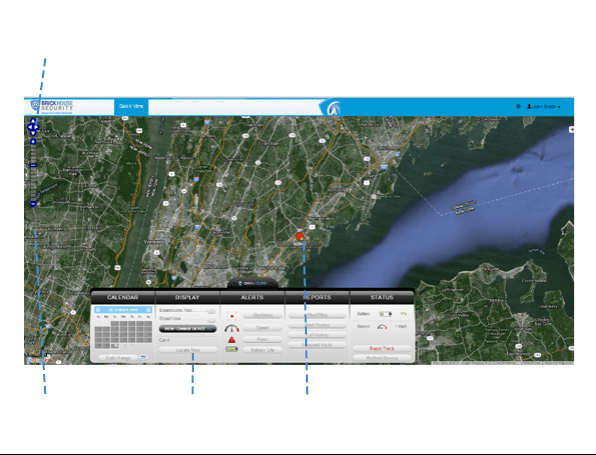Click the battery level indicator in Status
The width and height of the screenshot is (596, 455).
point(385,314)
